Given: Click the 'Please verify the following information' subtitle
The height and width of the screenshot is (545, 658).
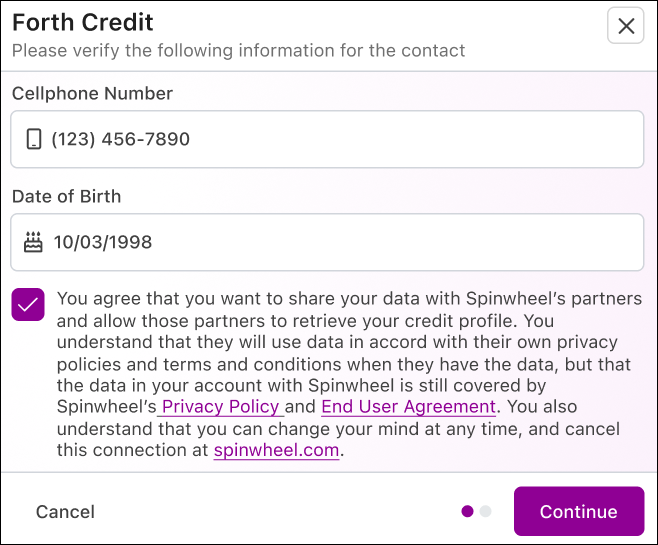Looking at the screenshot, I should 238,51.
